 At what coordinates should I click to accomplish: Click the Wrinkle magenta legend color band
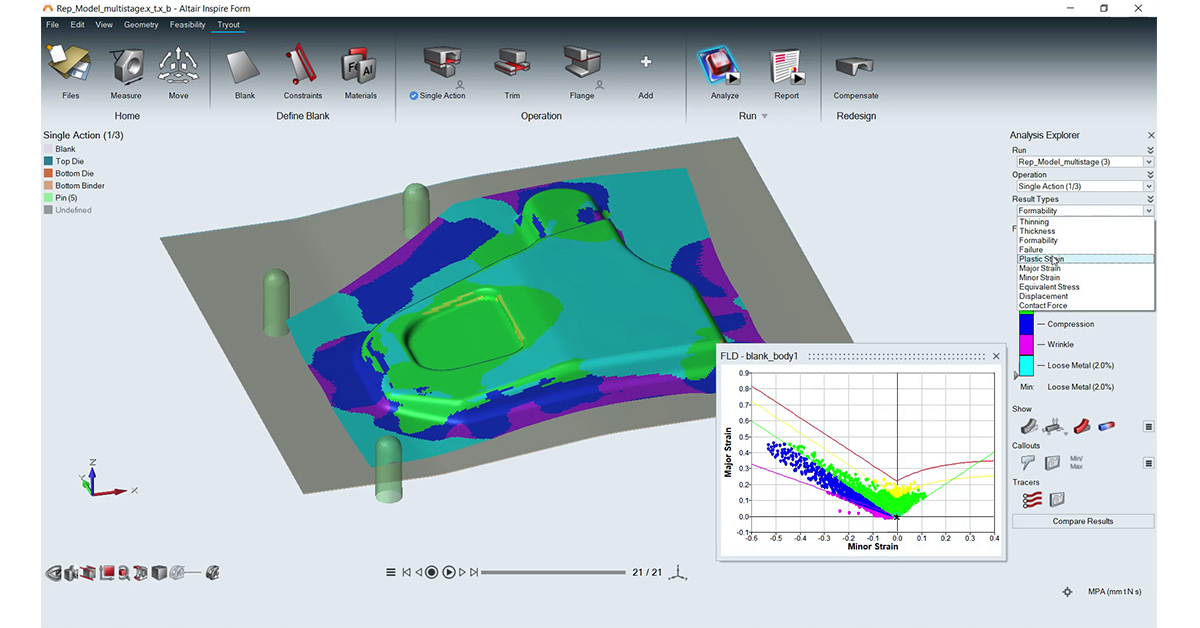[1026, 344]
